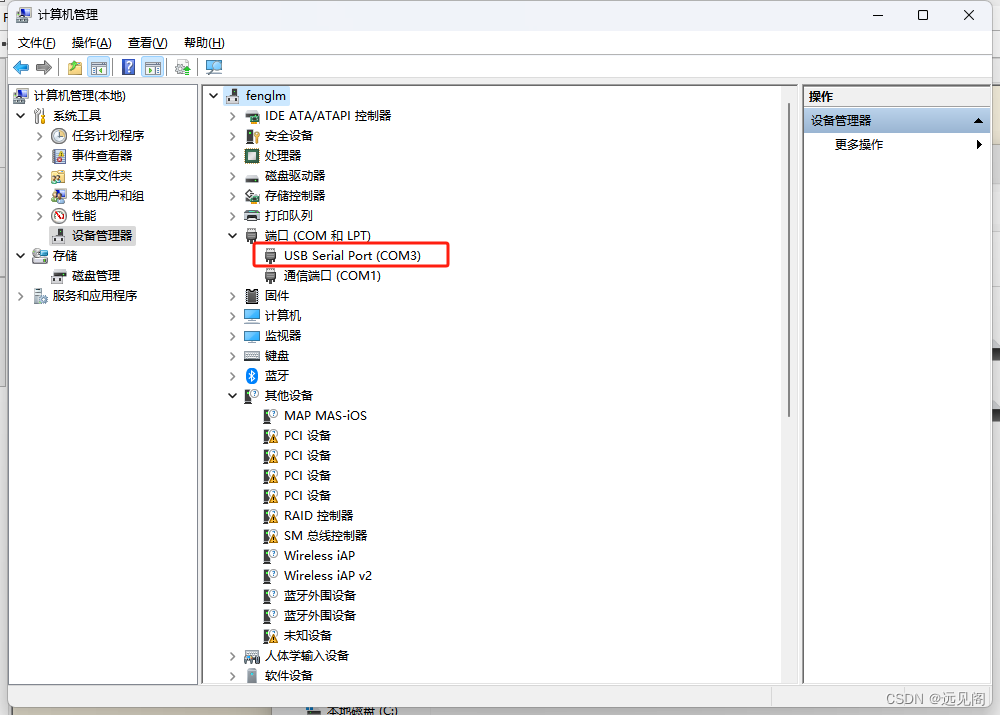Click the security devices key icon

click(252, 136)
